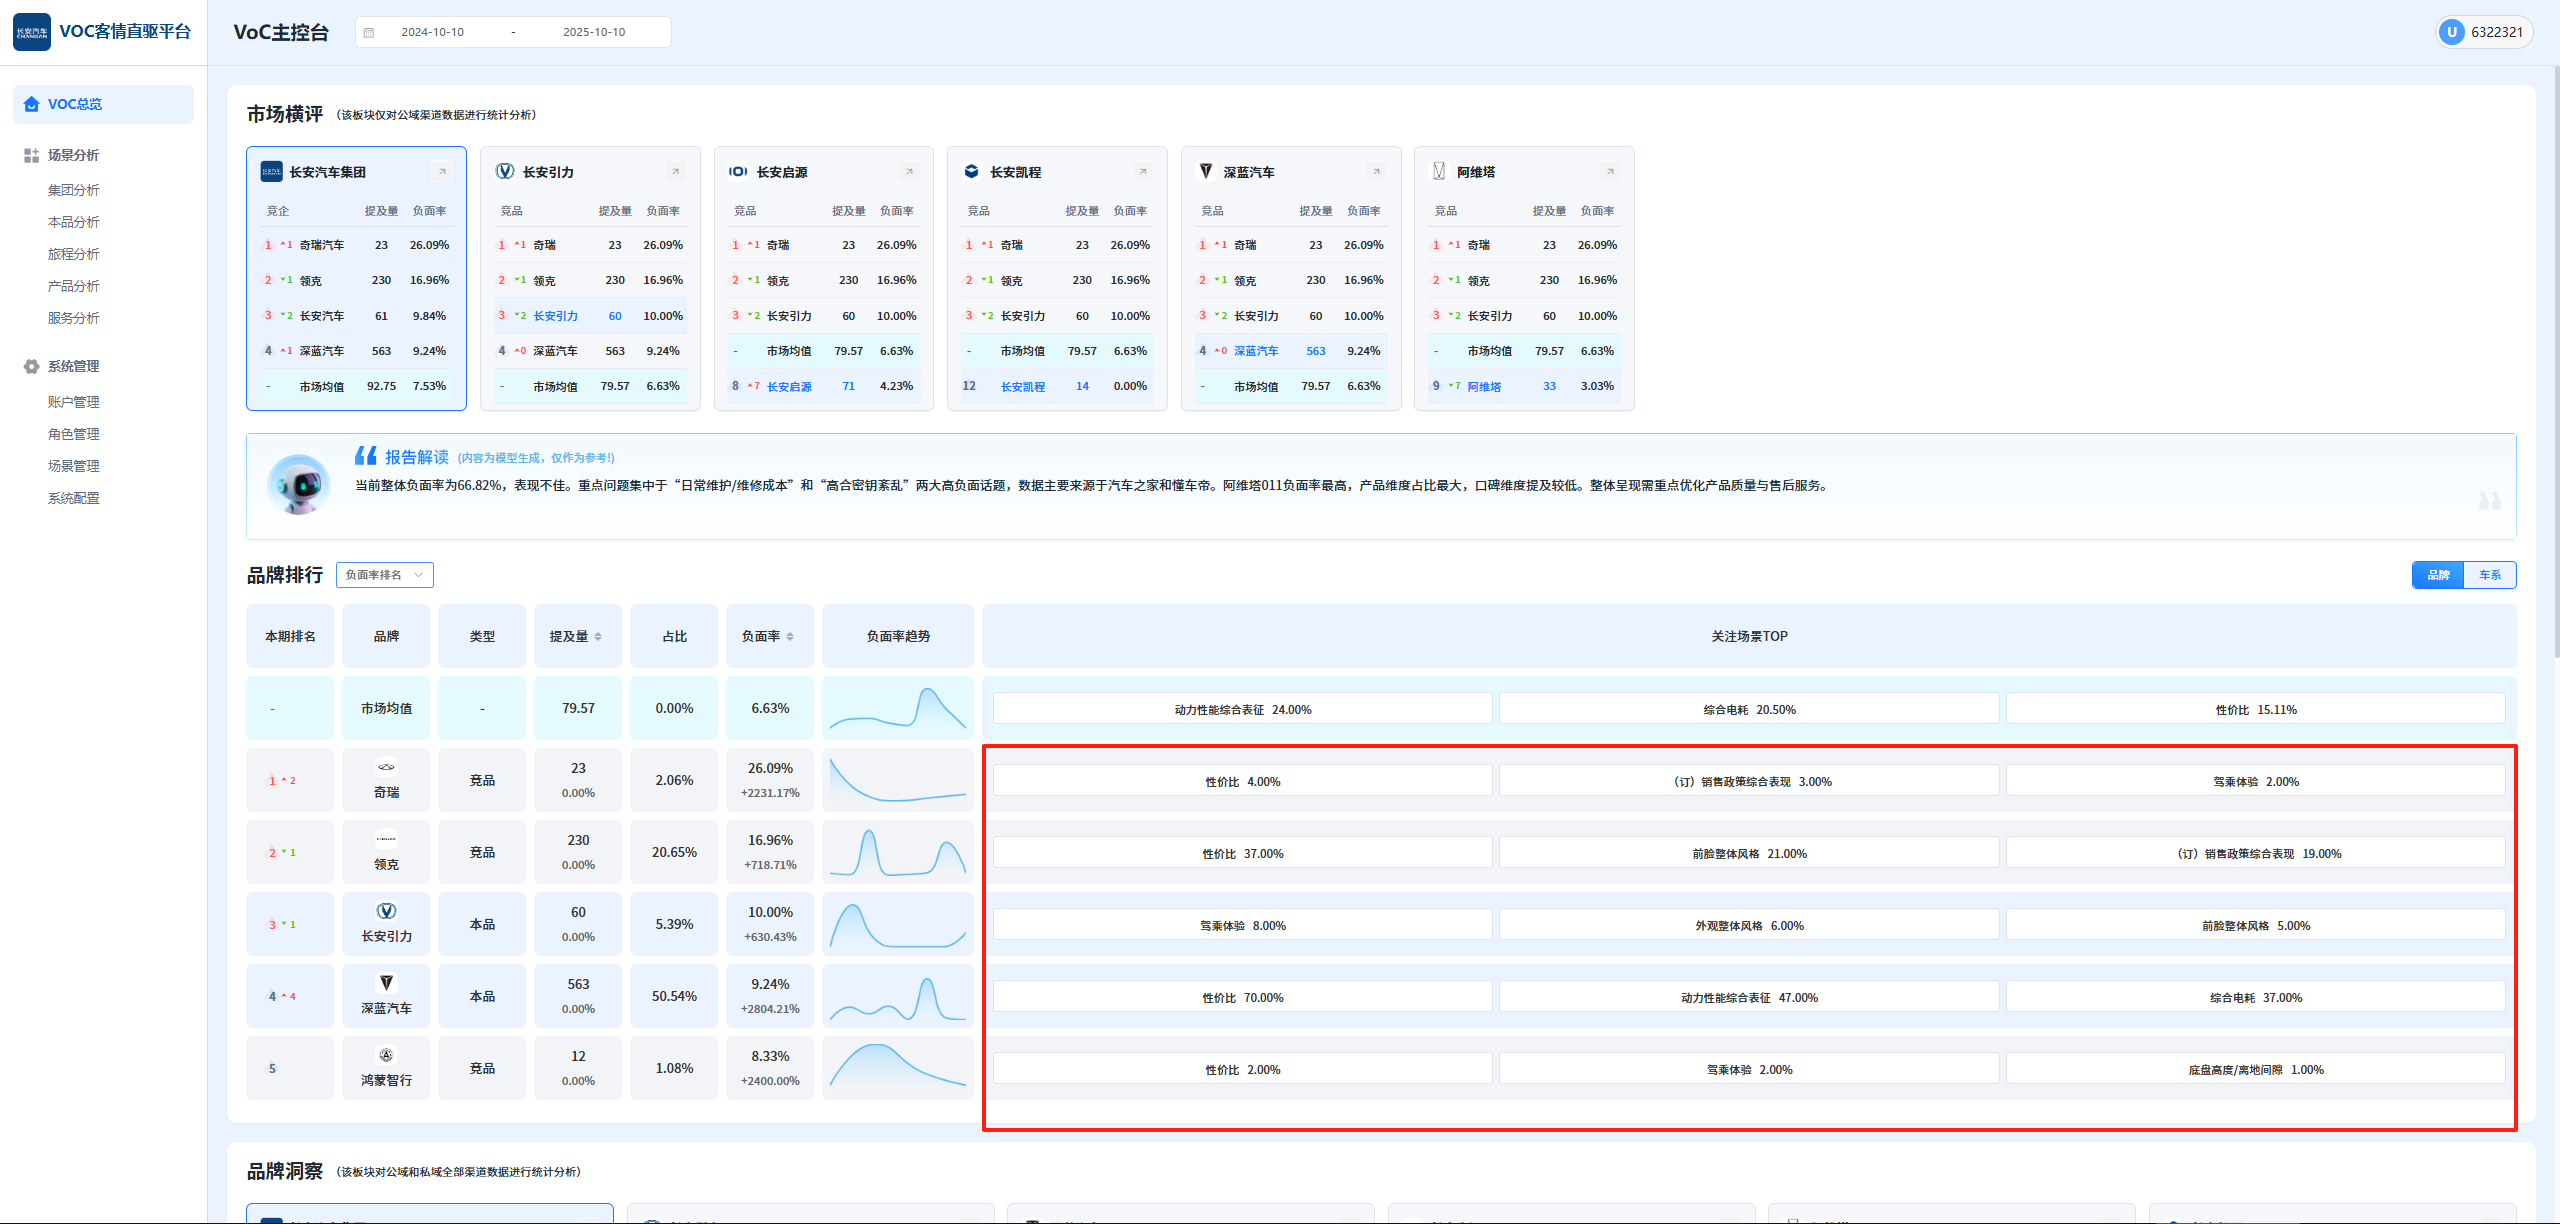Open 负面率排名 dropdown
The image size is (2560, 1224).
pos(384,575)
